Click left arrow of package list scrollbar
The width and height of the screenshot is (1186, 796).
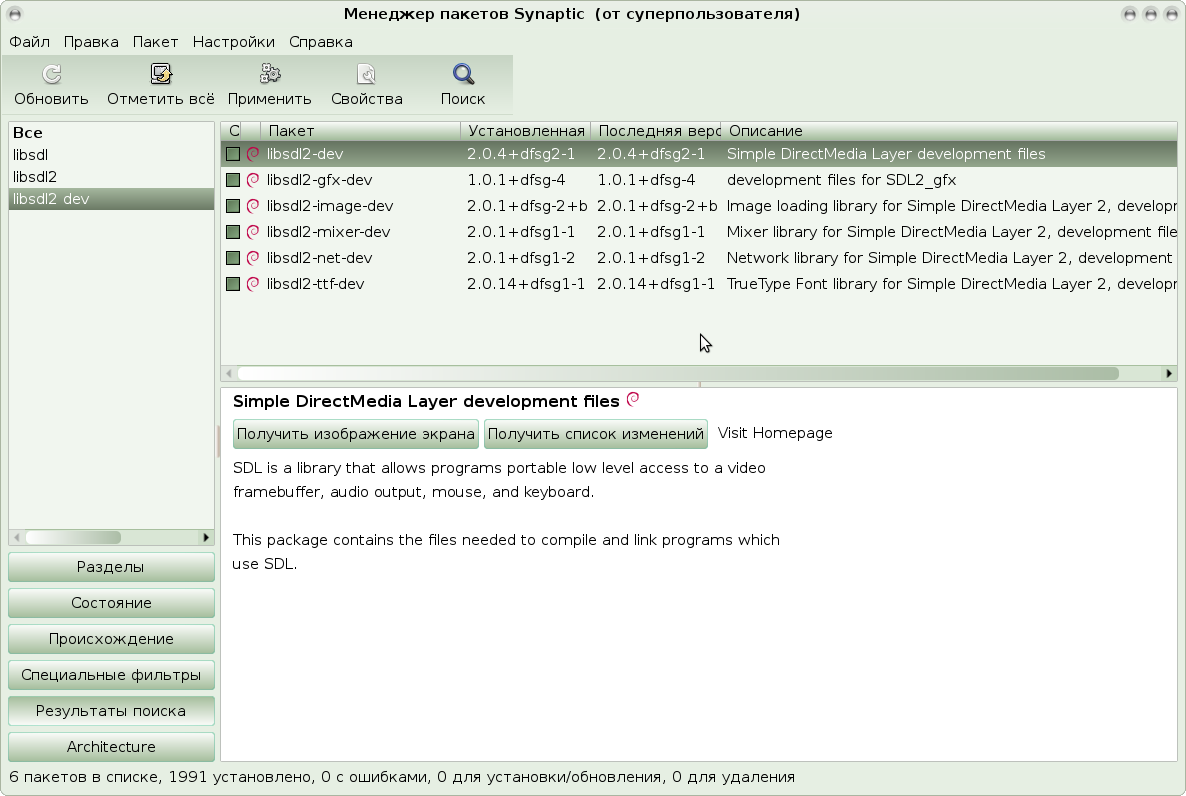[x=229, y=373]
